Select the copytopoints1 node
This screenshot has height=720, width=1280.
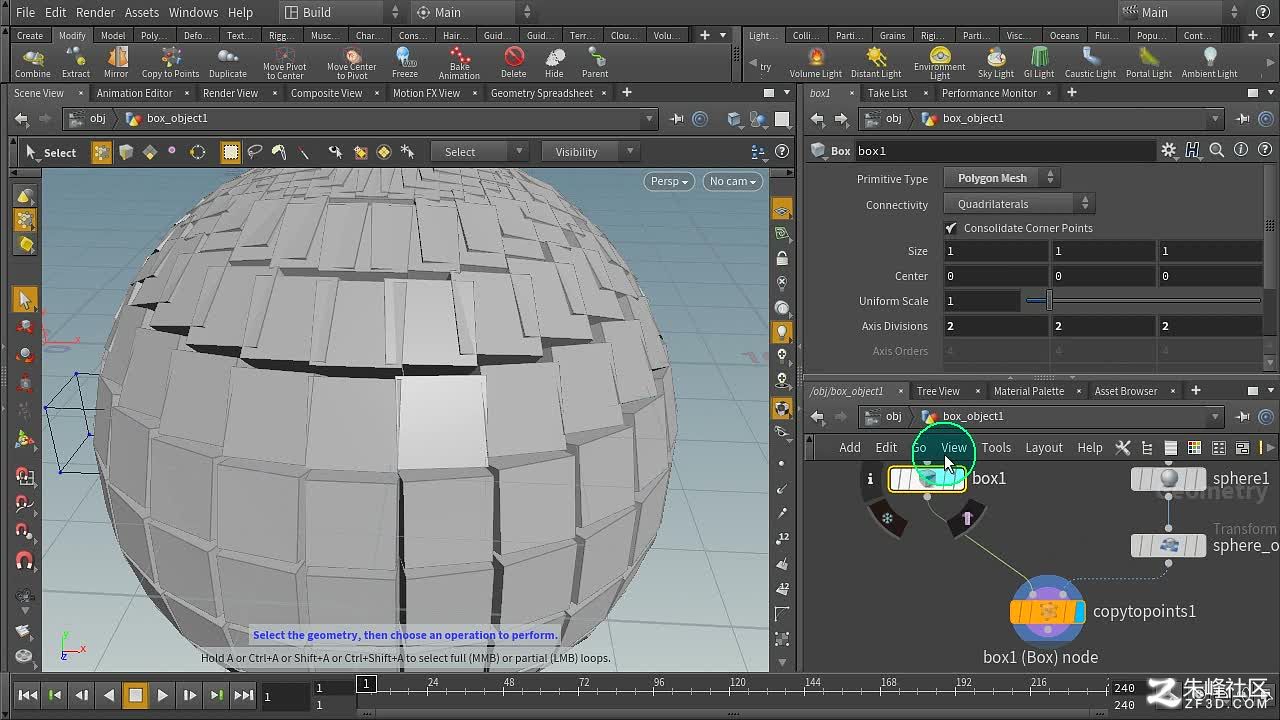(x=1047, y=611)
